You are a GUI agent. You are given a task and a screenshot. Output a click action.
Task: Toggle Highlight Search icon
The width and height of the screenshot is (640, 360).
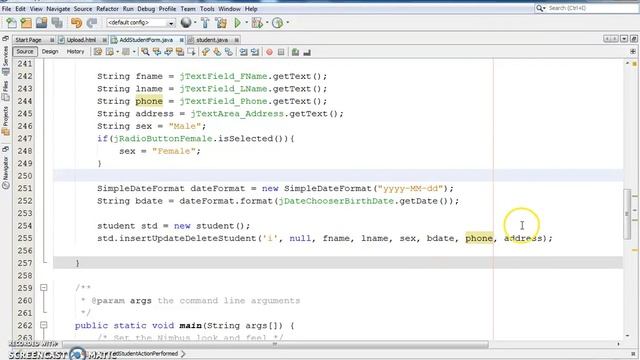click(x=180, y=52)
